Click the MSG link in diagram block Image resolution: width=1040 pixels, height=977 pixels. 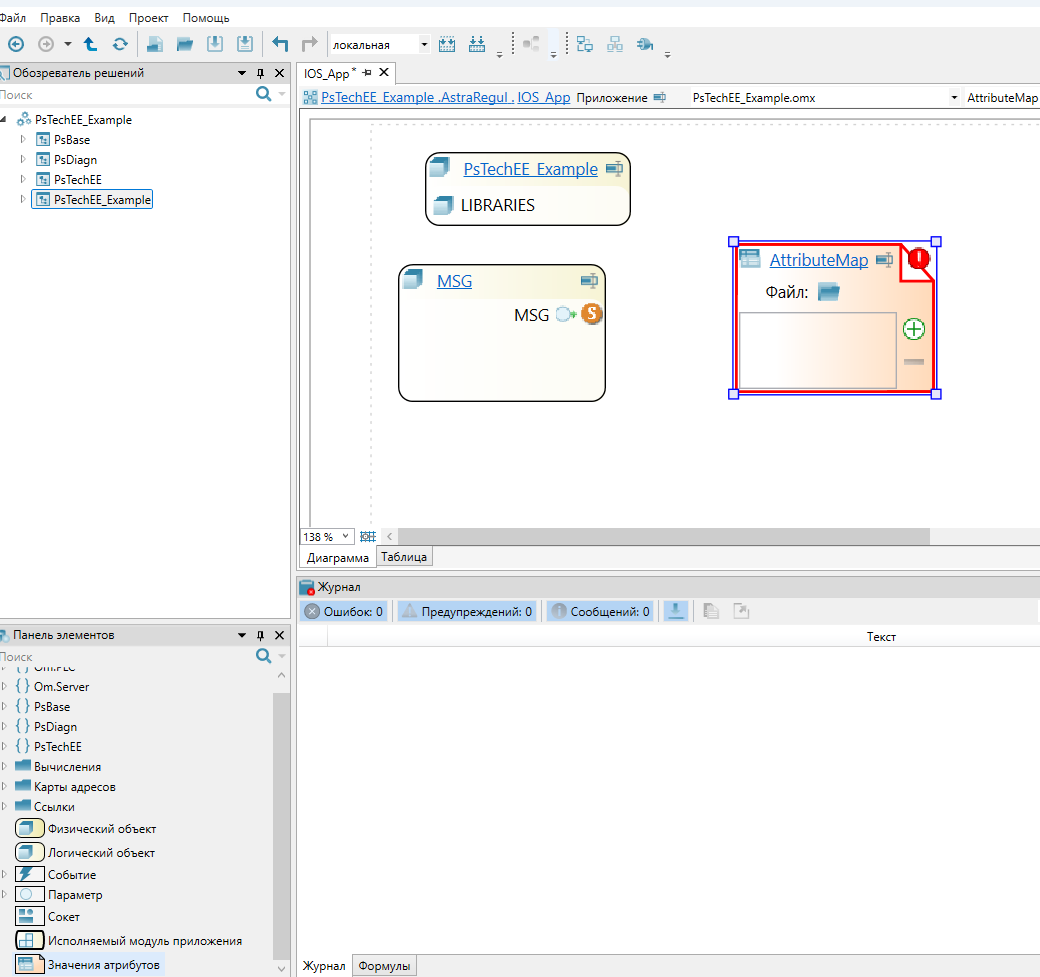tap(454, 281)
